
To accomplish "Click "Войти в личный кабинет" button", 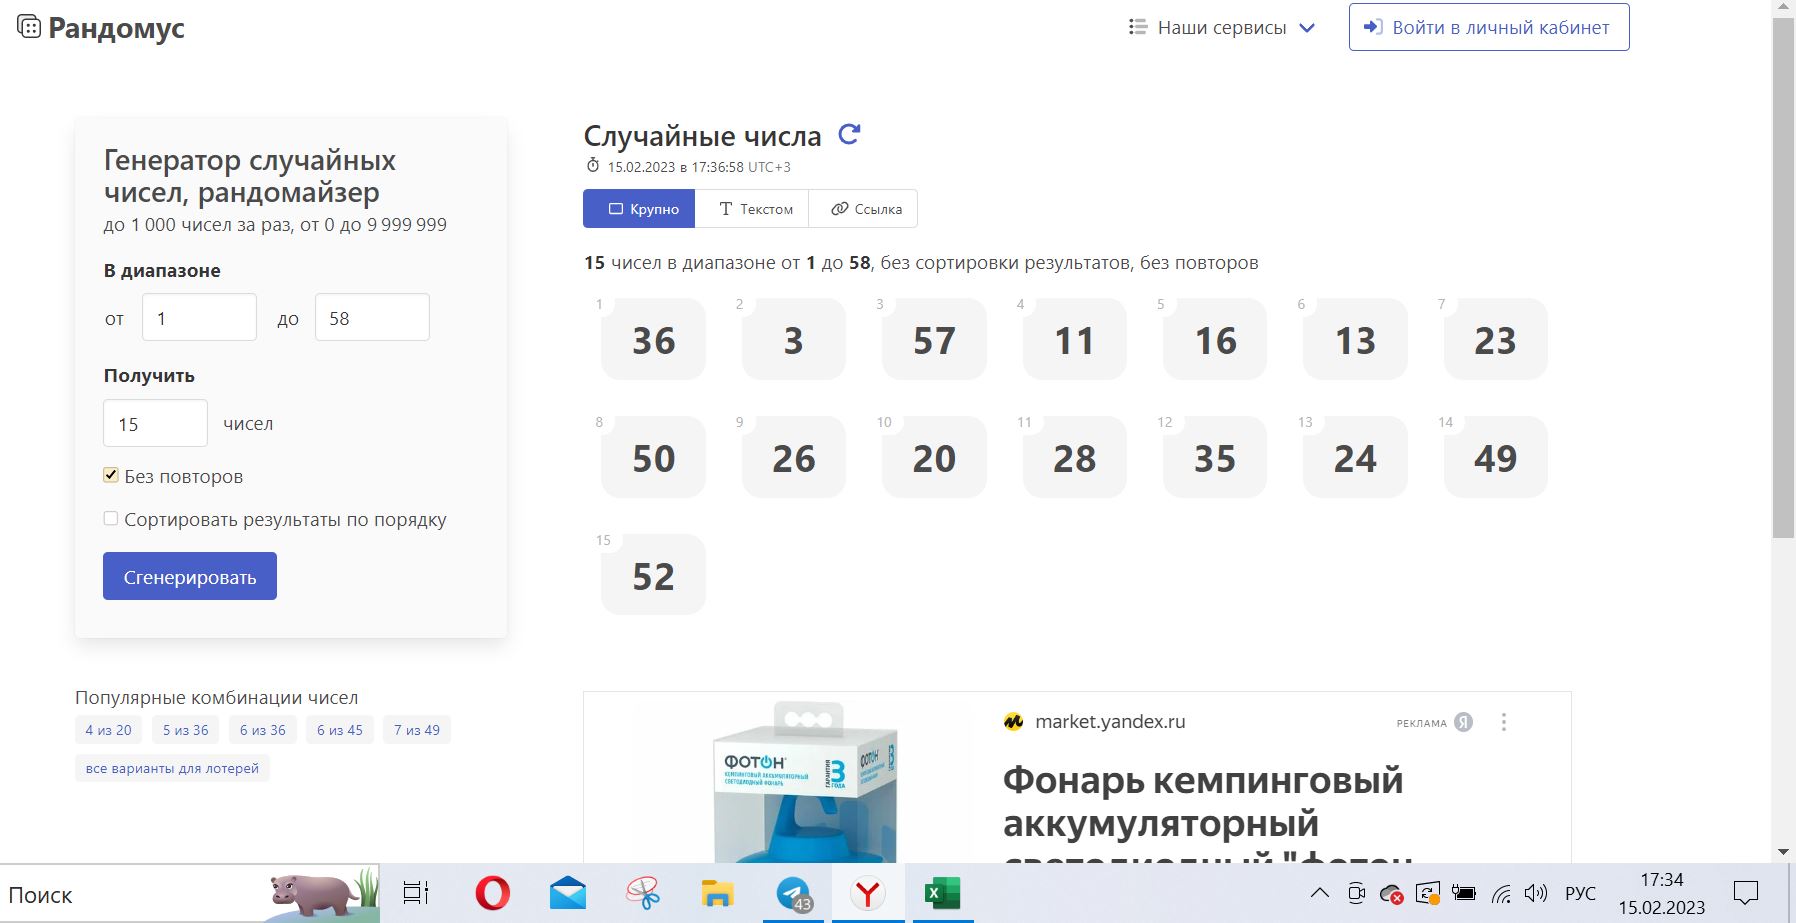I will (x=1489, y=27).
